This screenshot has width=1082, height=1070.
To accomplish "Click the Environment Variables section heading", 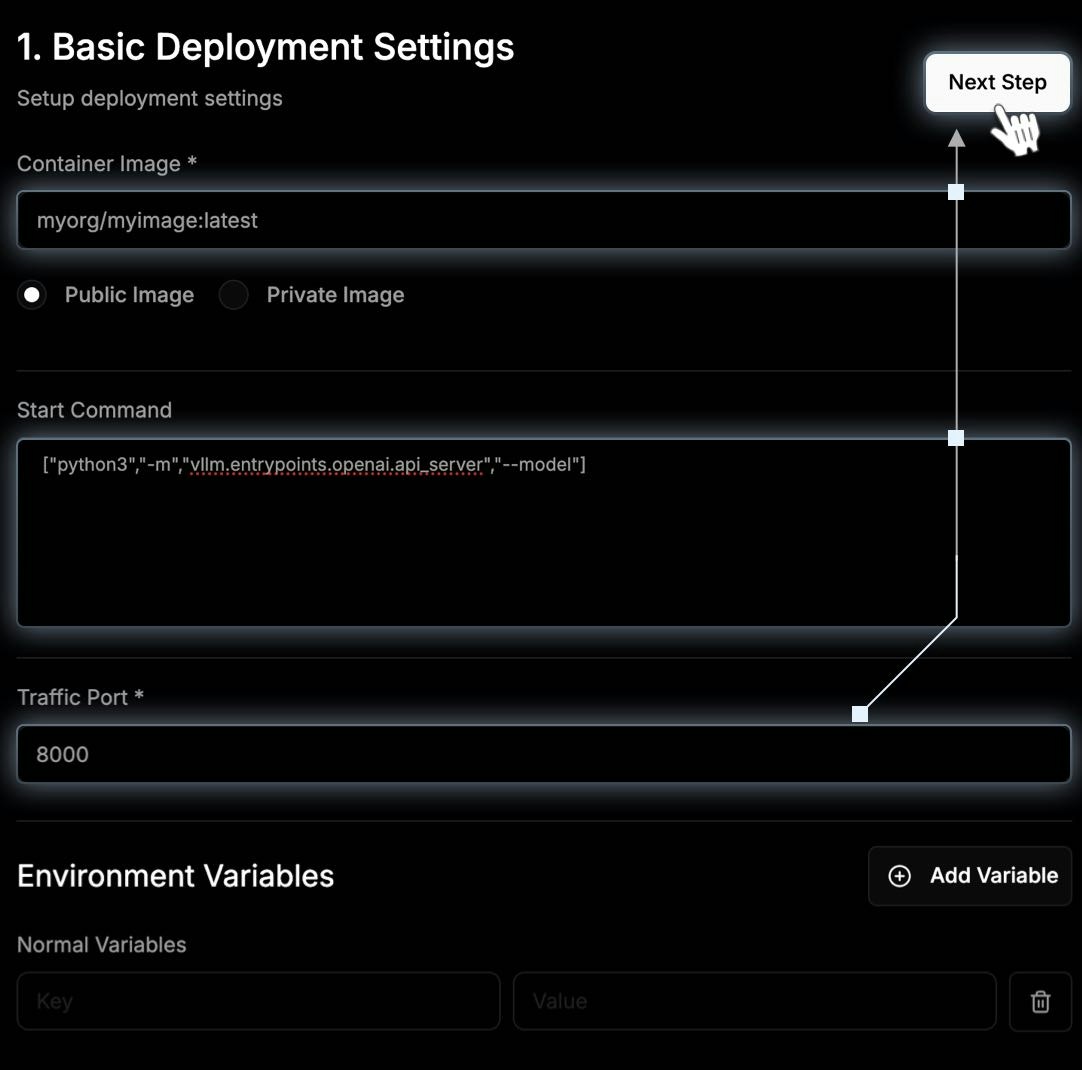I will coord(175,876).
